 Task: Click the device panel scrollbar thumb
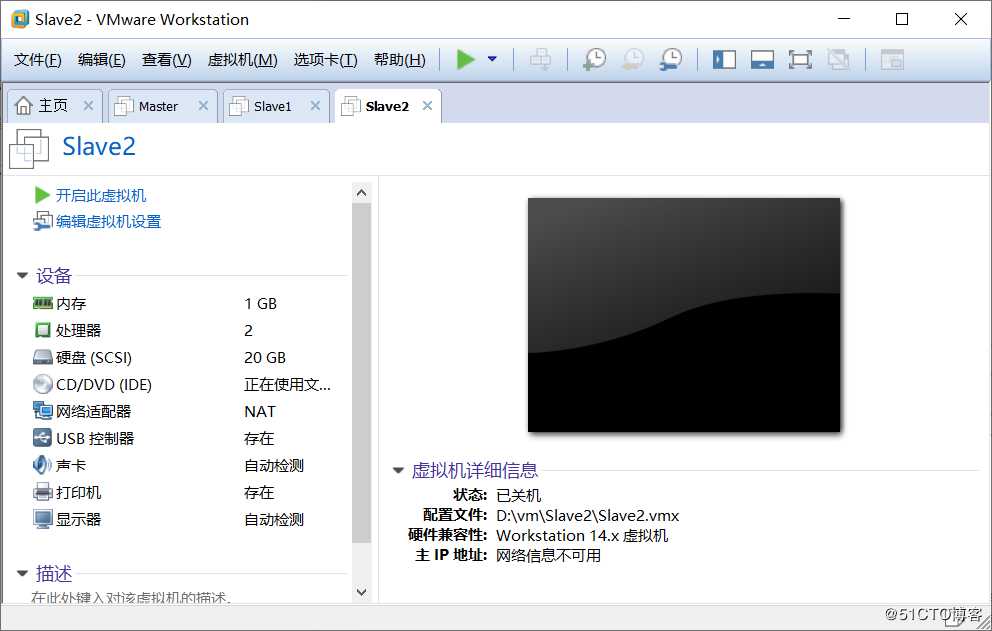pyautogui.click(x=362, y=373)
